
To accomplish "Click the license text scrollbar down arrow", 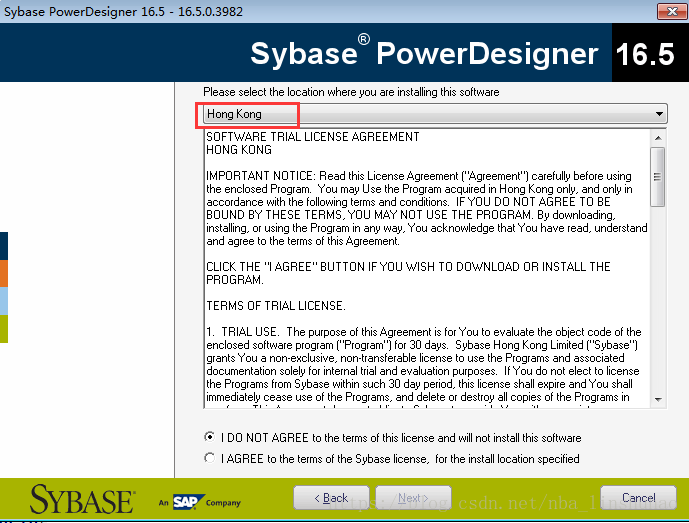I will 658,400.
